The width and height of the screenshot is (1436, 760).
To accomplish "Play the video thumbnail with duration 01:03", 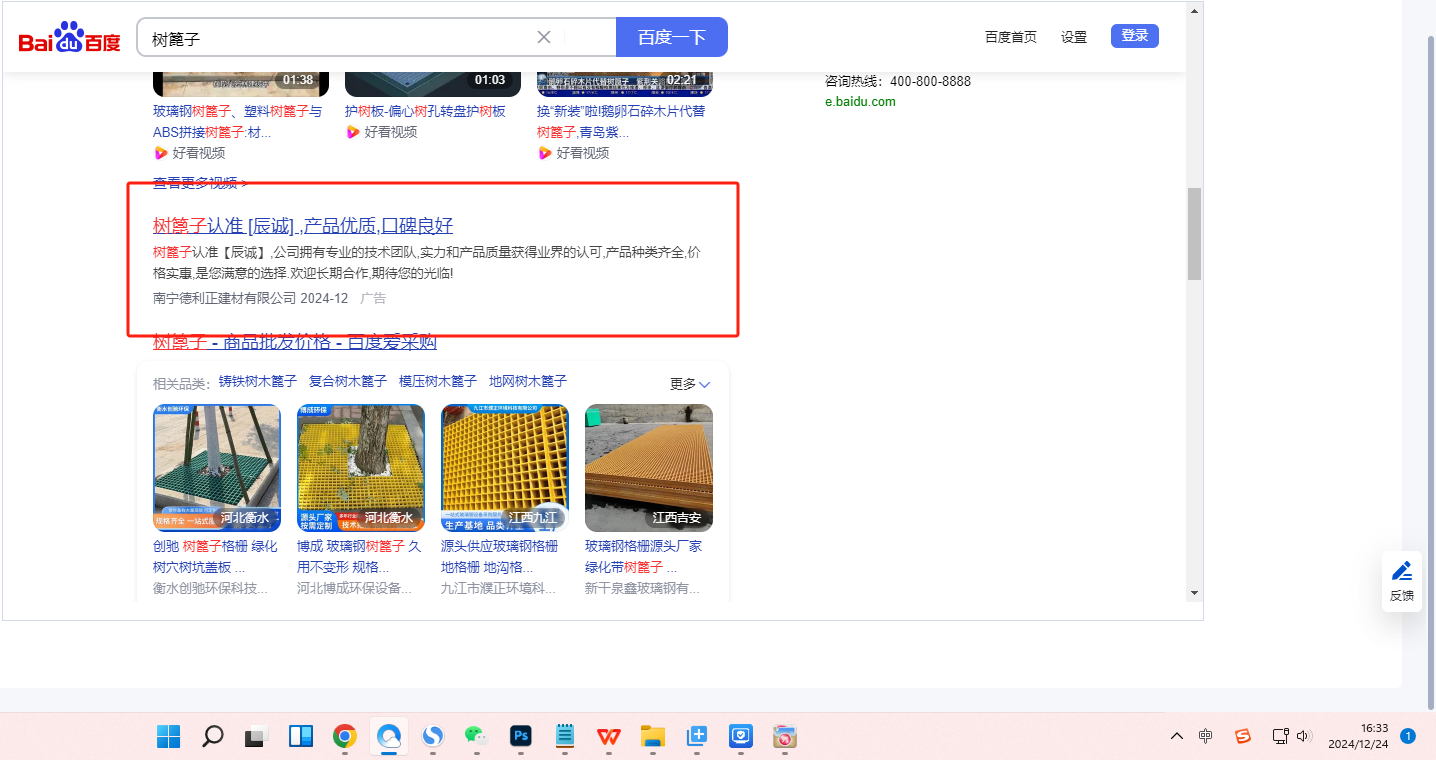I will coord(433,83).
